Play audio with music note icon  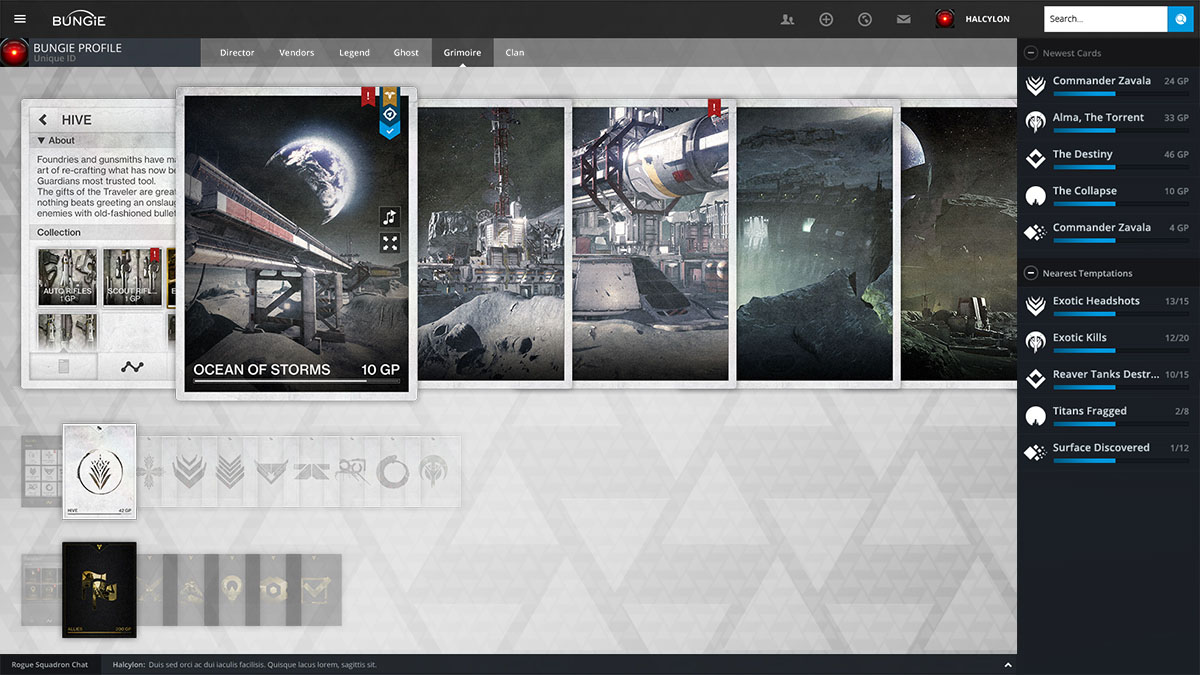tap(390, 217)
